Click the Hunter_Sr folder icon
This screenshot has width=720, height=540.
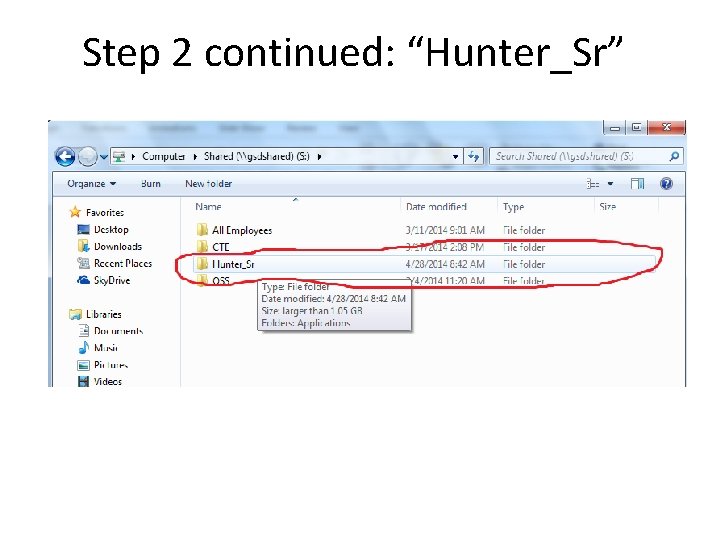pyautogui.click(x=202, y=264)
